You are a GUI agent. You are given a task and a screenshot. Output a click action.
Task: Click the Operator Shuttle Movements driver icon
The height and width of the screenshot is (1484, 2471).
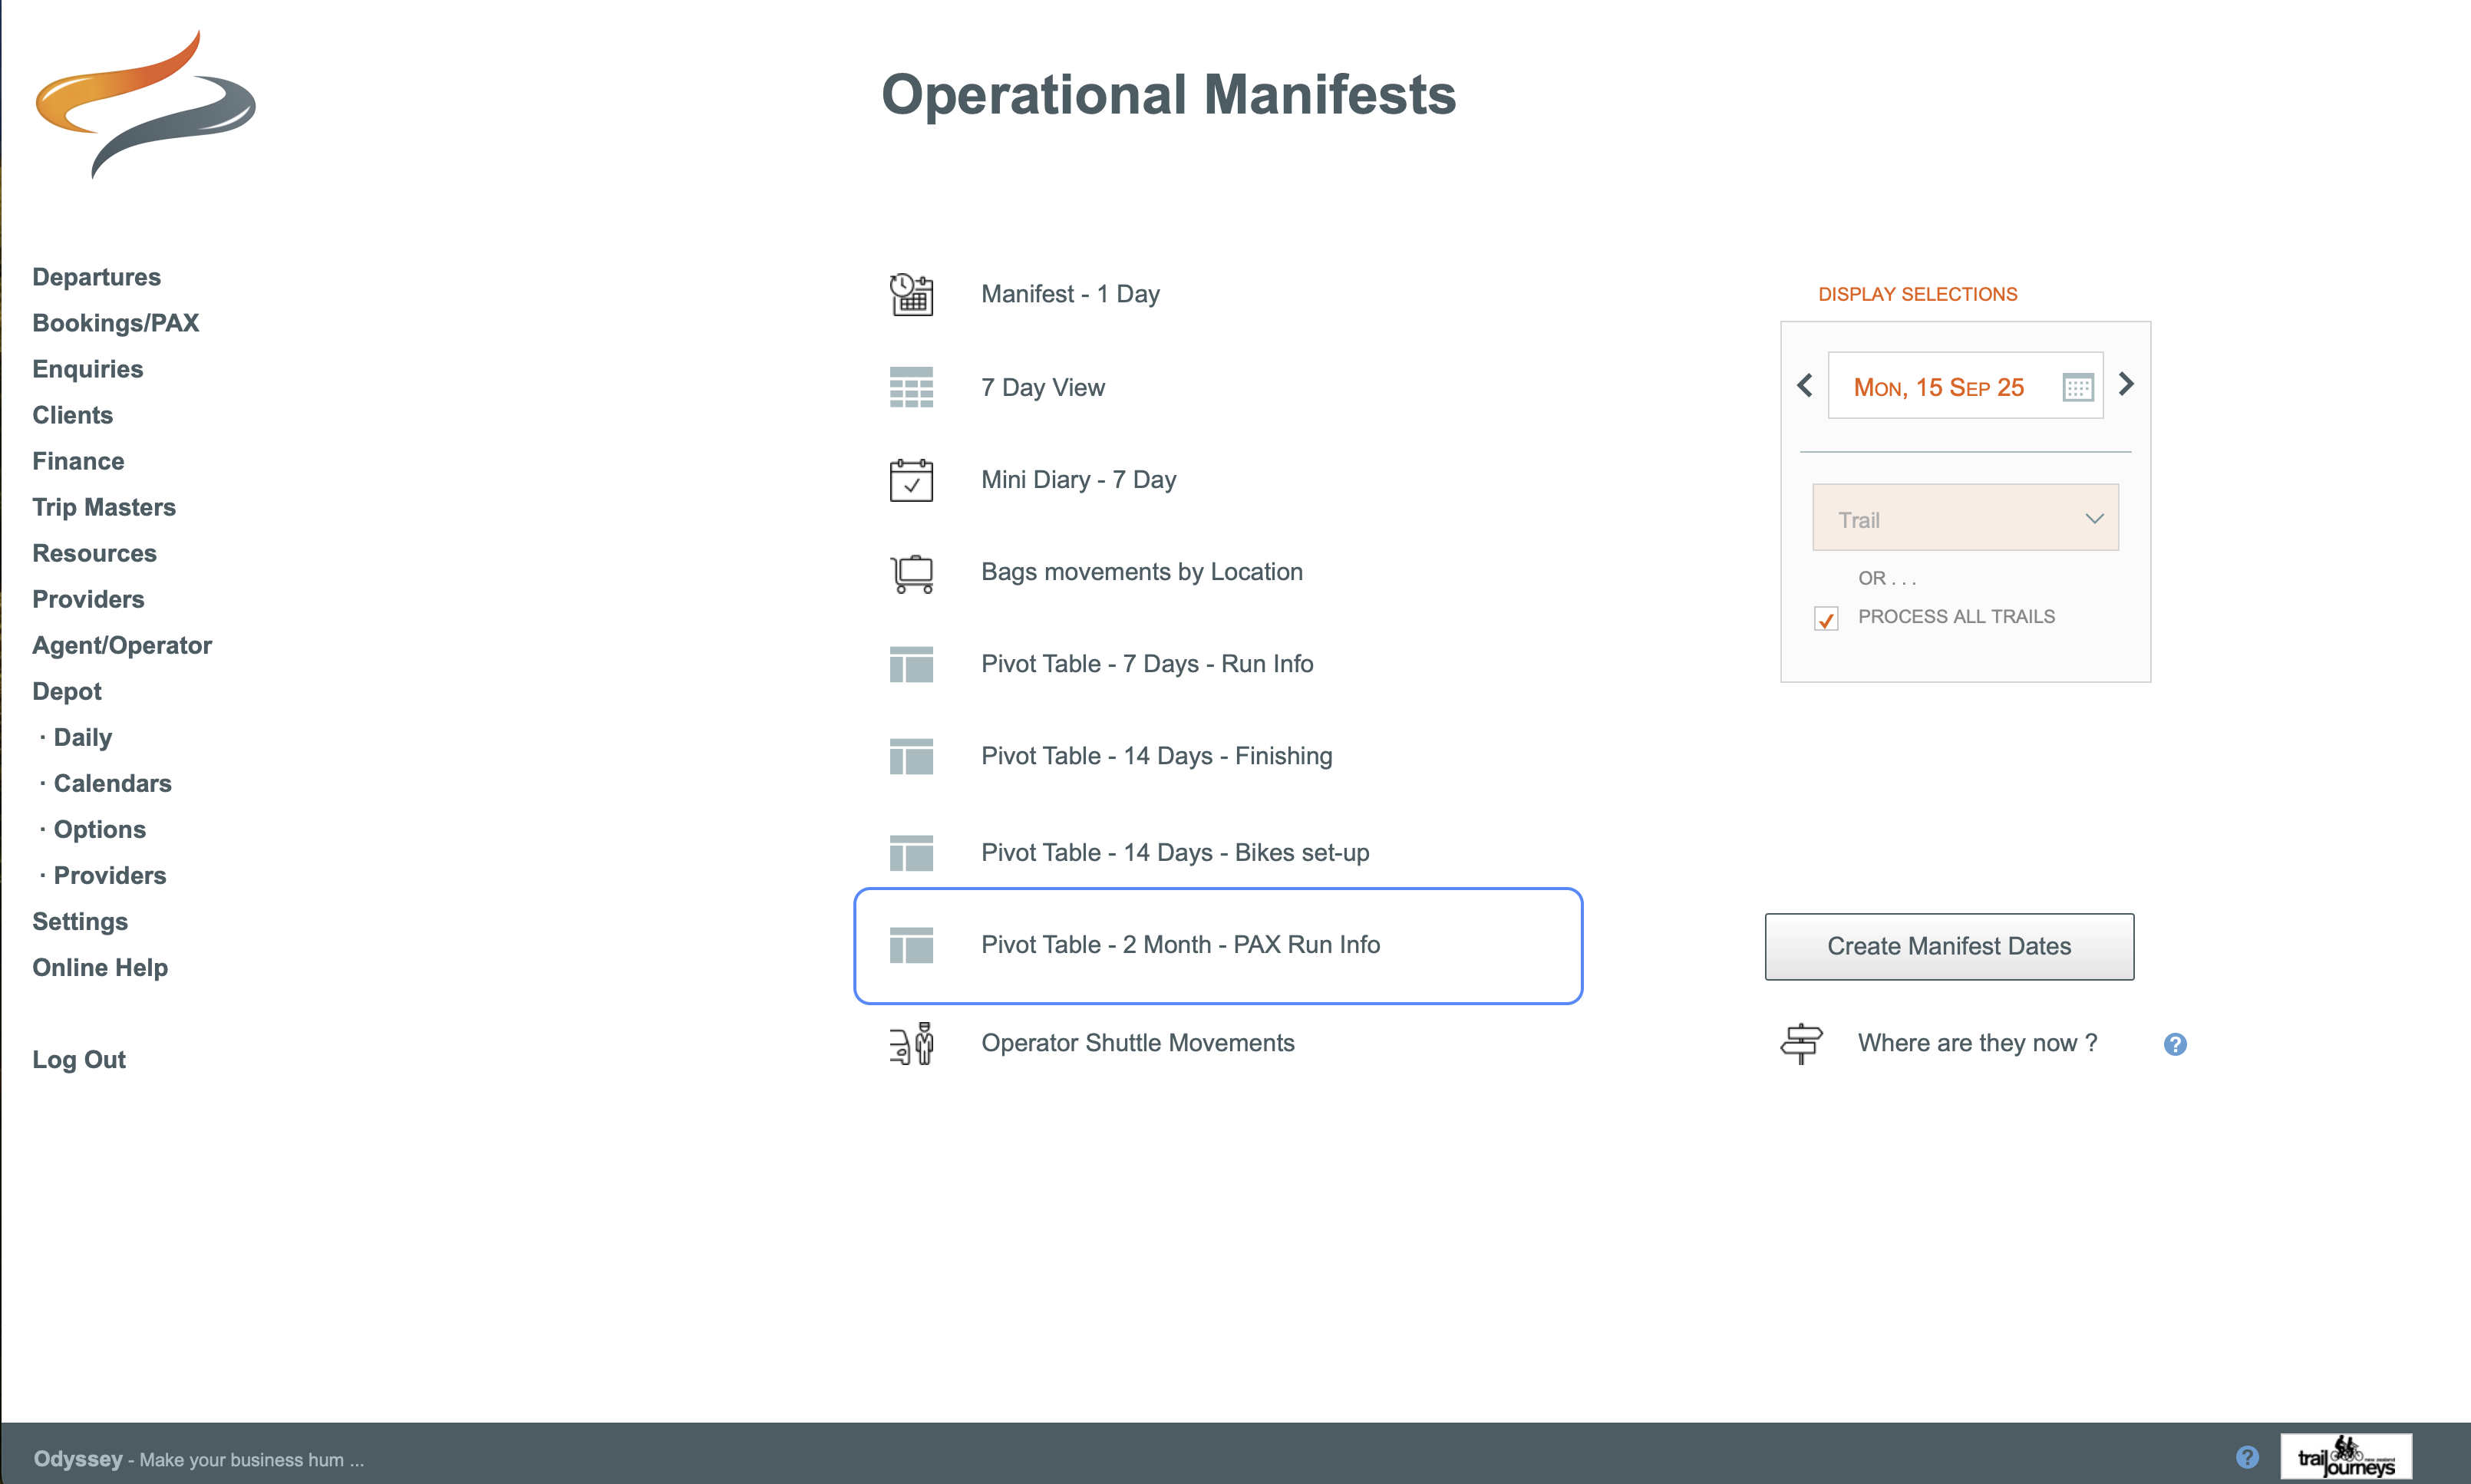(911, 1043)
